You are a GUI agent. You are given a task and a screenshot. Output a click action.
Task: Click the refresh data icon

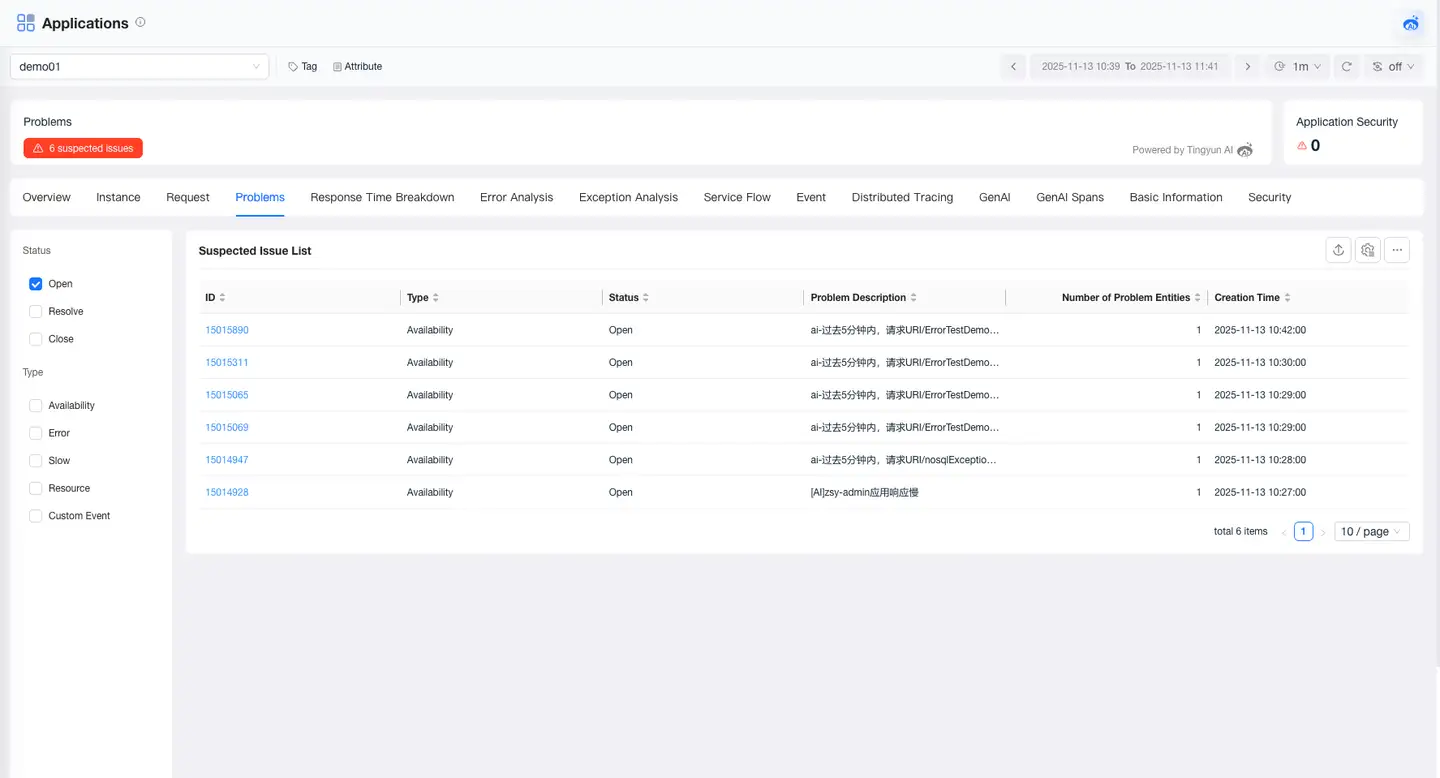pyautogui.click(x=1346, y=67)
